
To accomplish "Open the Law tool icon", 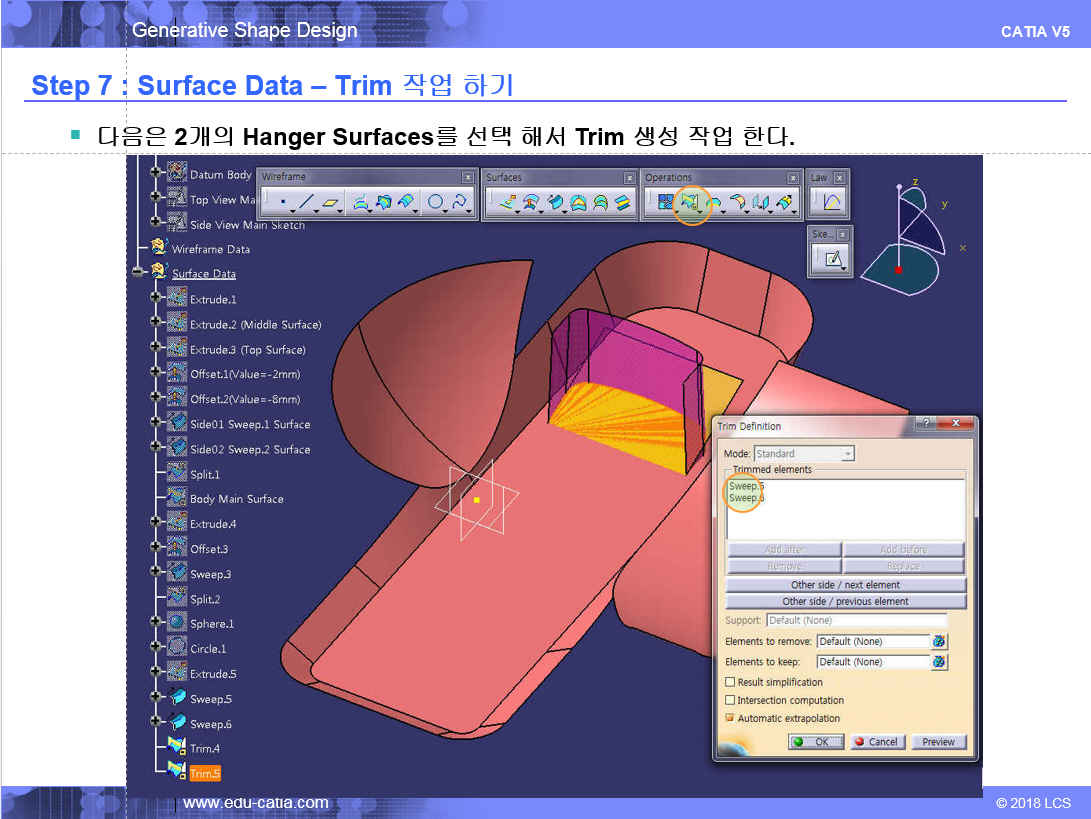I will [x=832, y=203].
